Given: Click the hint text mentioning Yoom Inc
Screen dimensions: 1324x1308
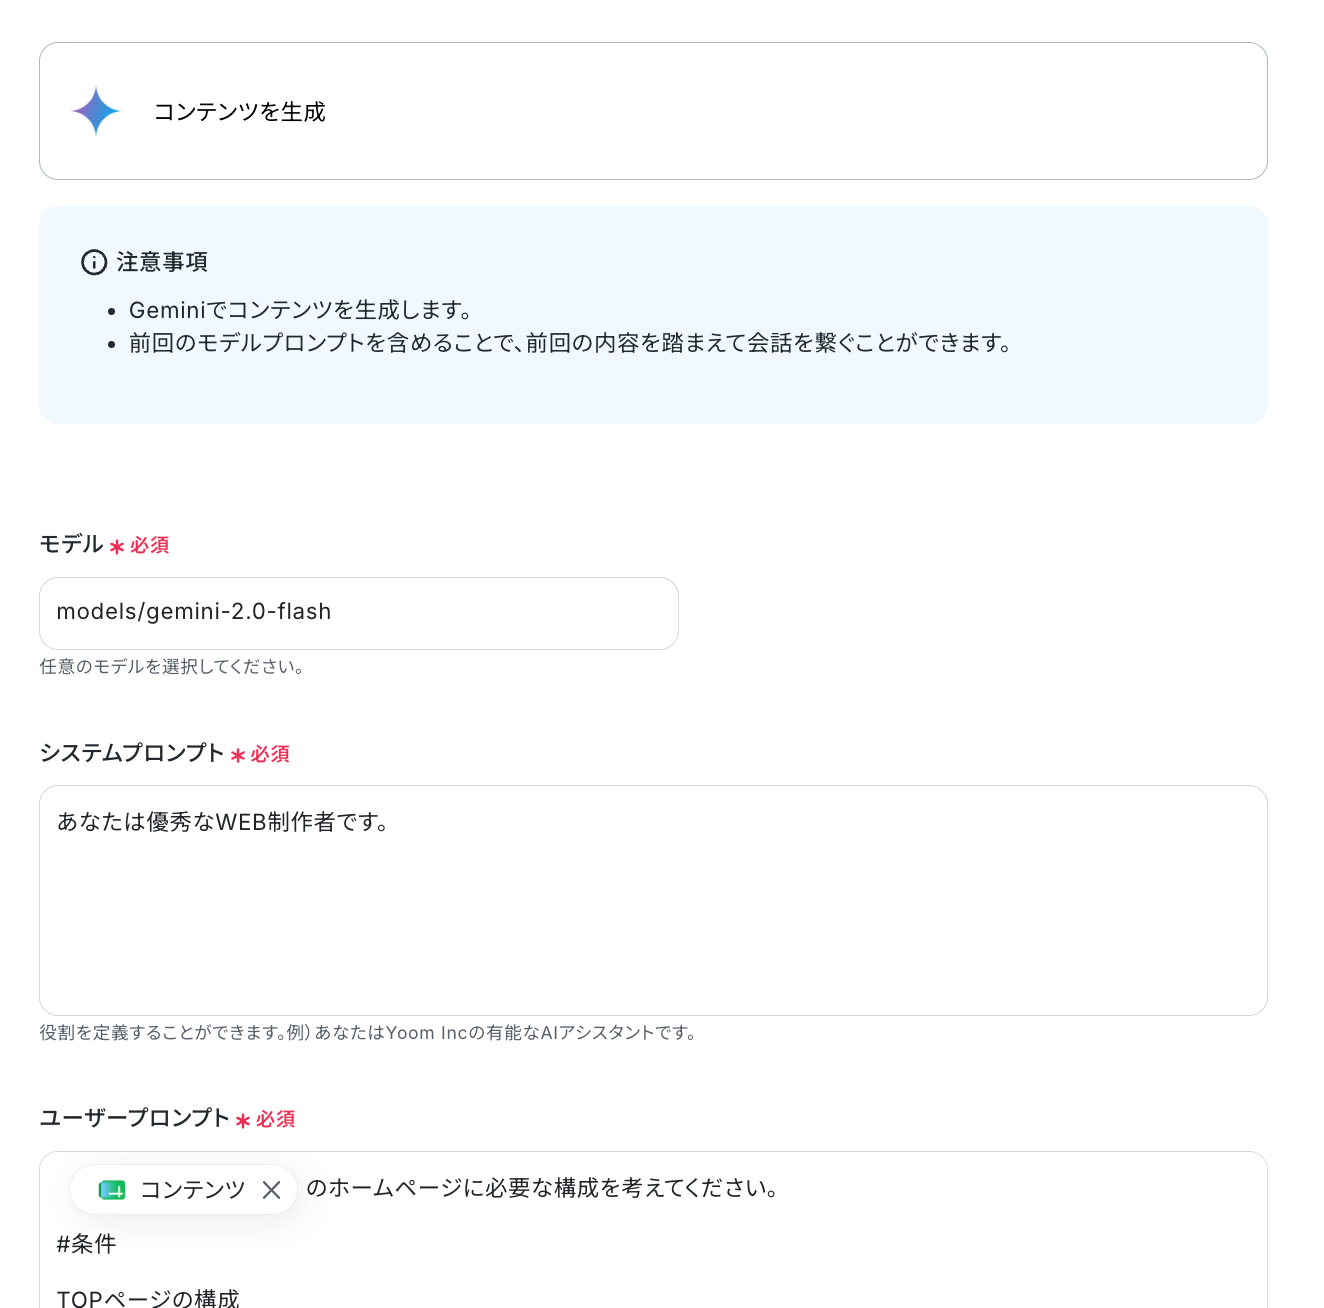Looking at the screenshot, I should (x=369, y=1033).
